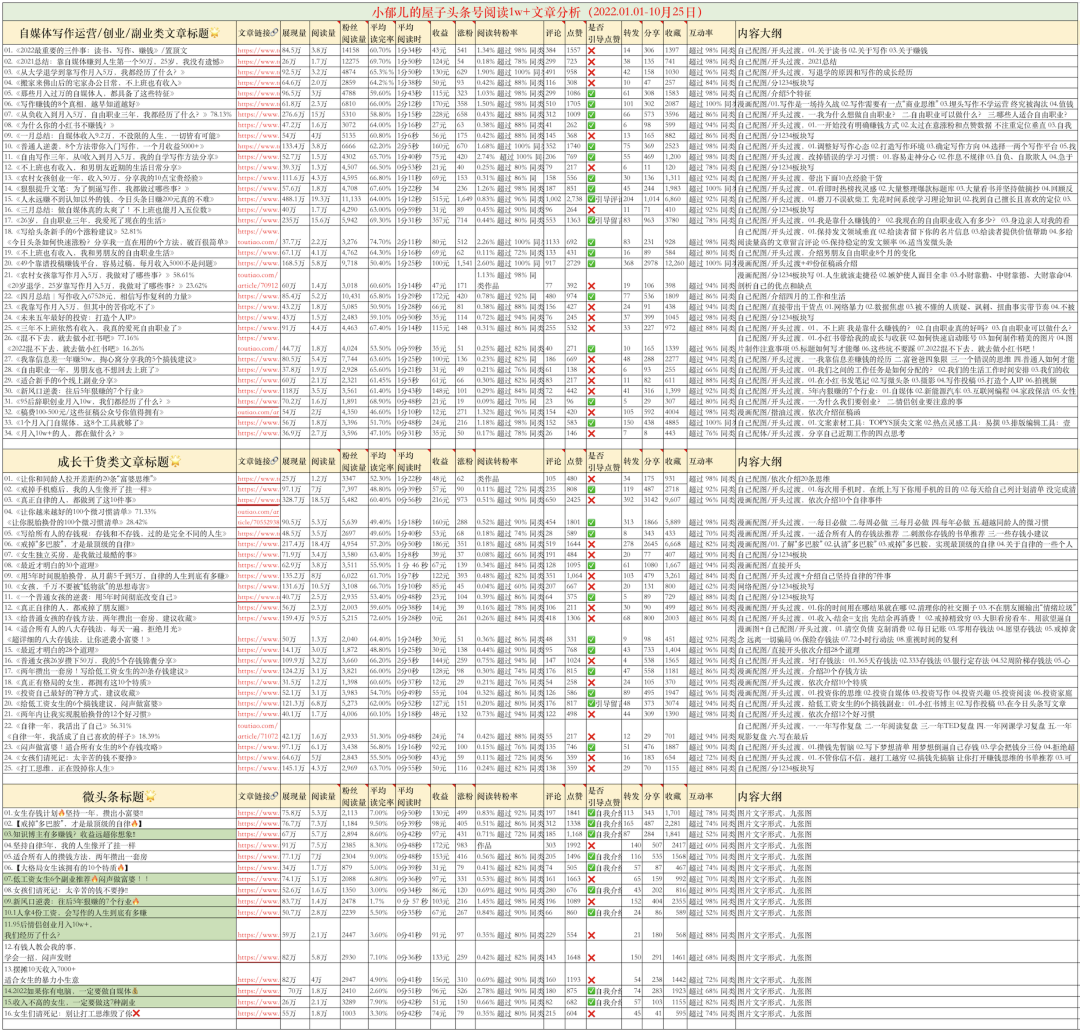Click the green check for 《农村女孩创业一年，收入50万》
Screen dimensions: 1080x1032
(591, 178)
